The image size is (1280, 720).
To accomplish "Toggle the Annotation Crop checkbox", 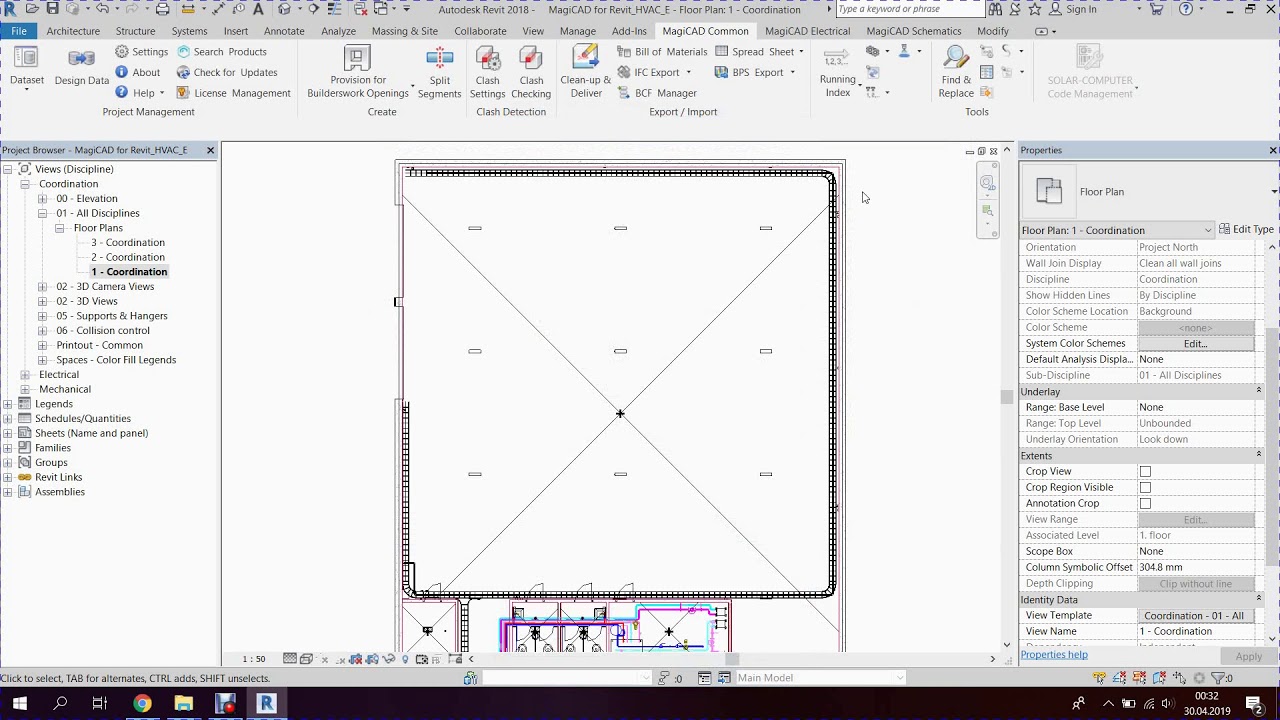I will tap(1145, 503).
